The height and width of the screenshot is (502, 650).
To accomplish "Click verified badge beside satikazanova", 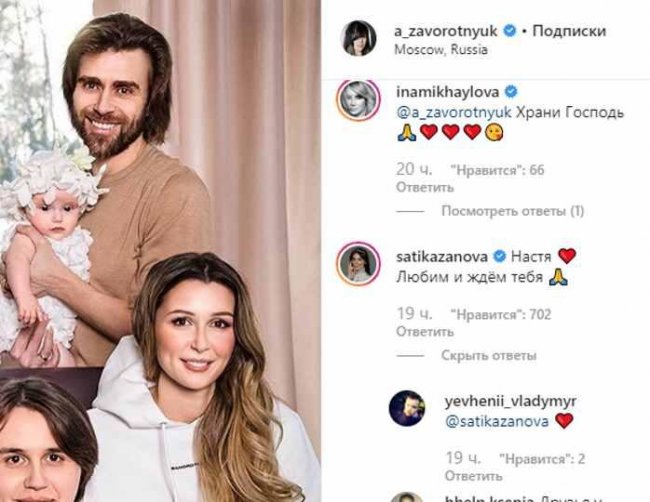I will click(500, 257).
